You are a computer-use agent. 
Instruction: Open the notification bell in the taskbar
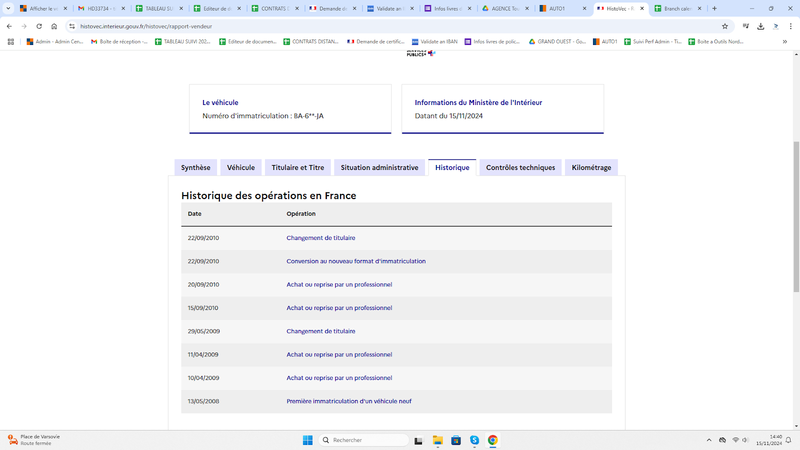[788, 440]
